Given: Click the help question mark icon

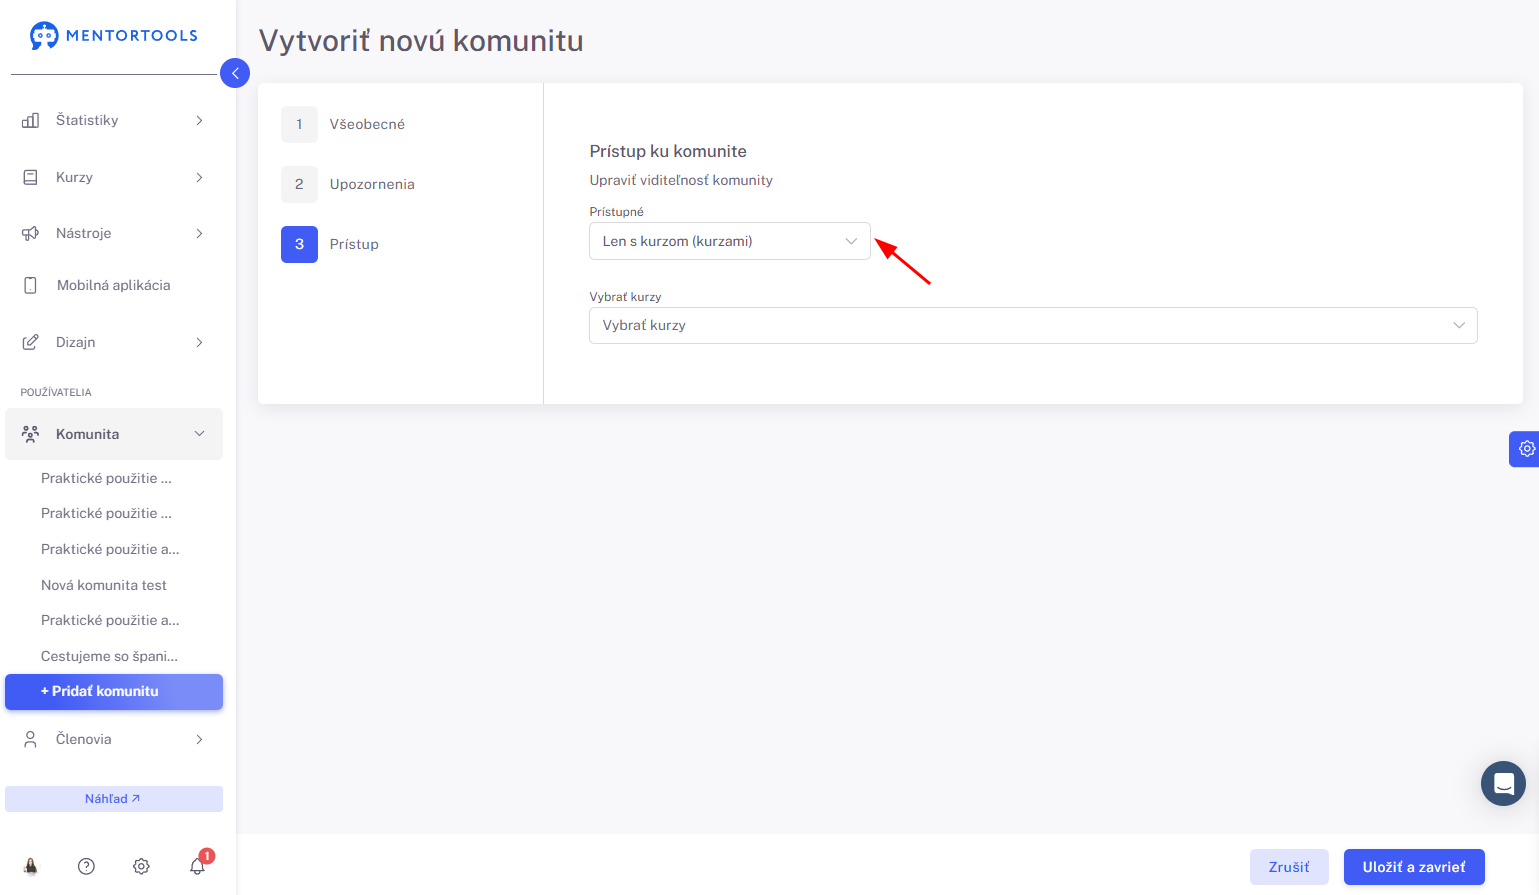Looking at the screenshot, I should coord(86,866).
